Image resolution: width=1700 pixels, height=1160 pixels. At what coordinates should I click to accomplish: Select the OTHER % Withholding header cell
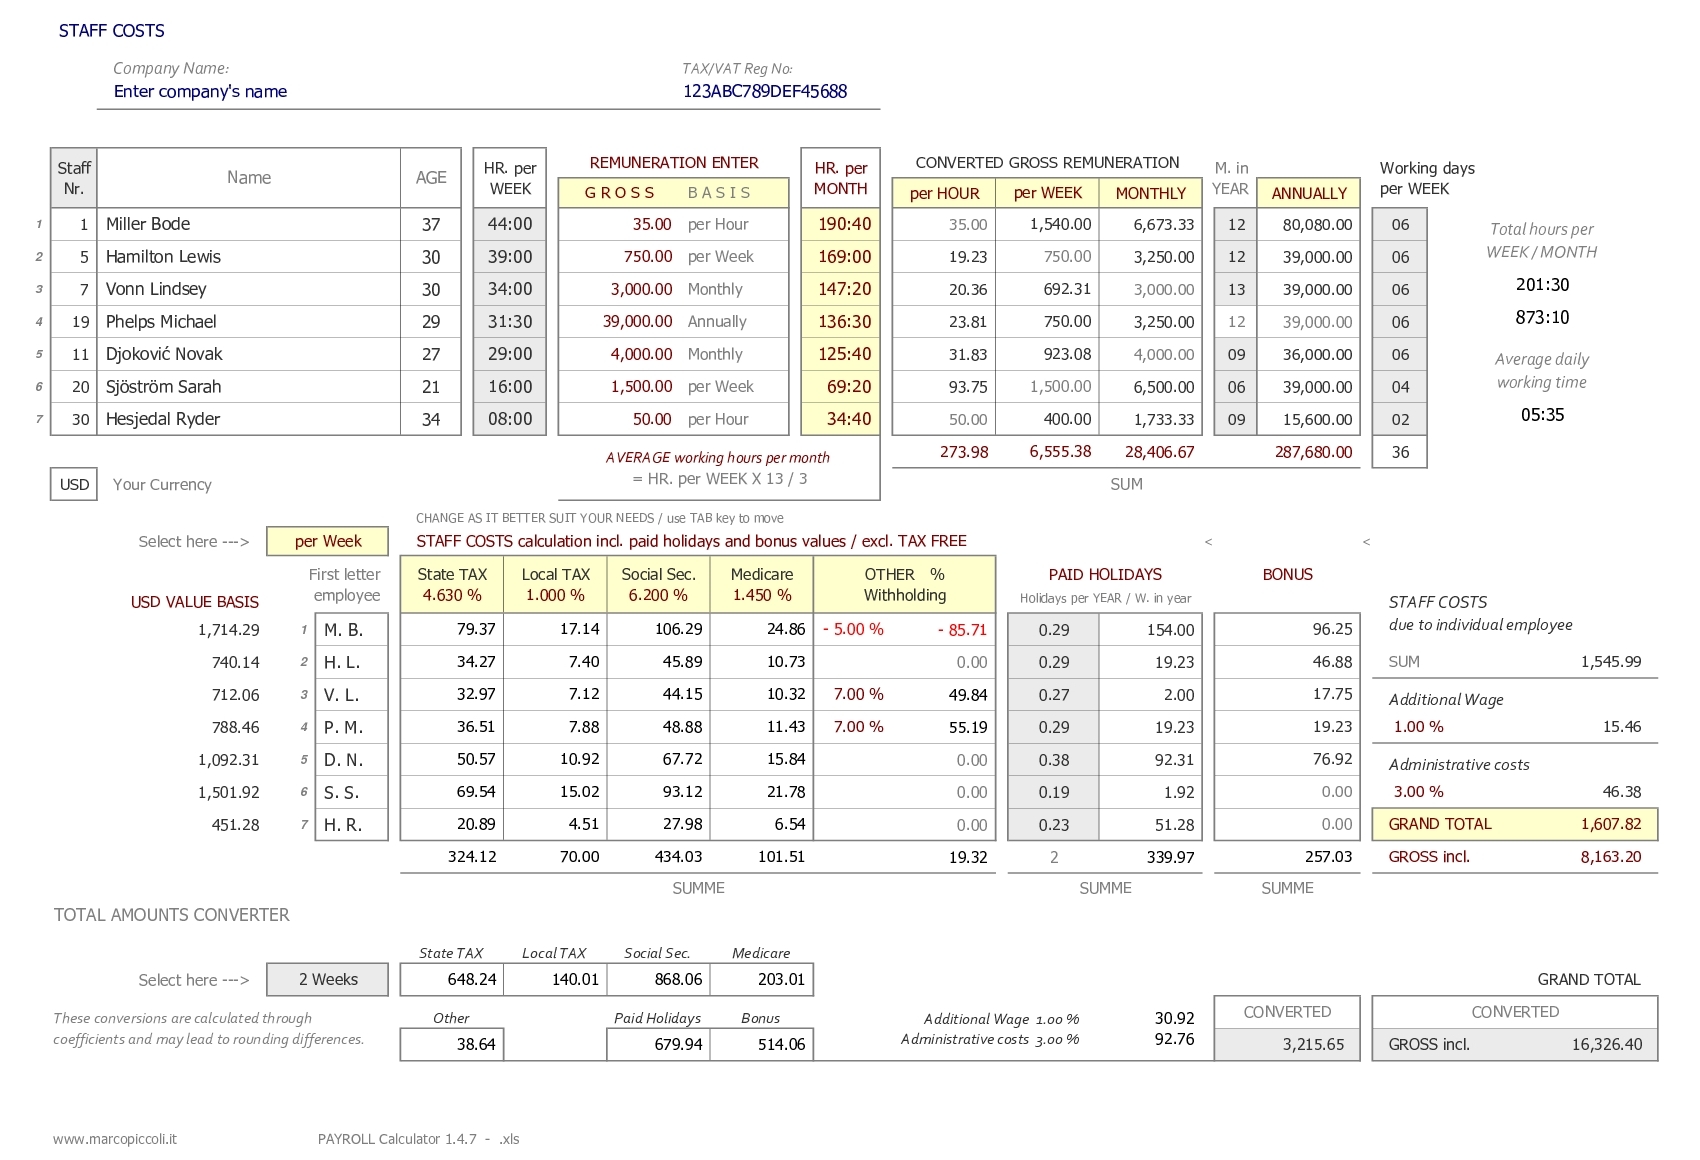pos(905,585)
